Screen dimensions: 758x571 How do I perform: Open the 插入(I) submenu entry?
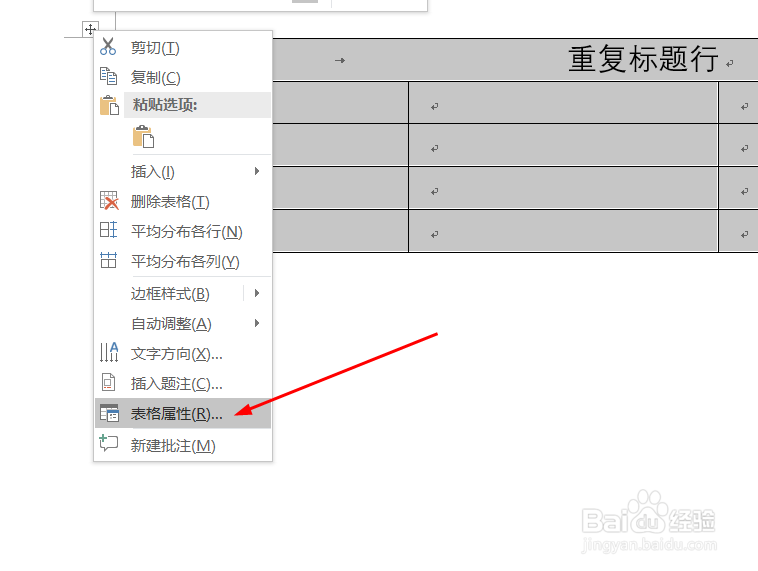(183, 172)
